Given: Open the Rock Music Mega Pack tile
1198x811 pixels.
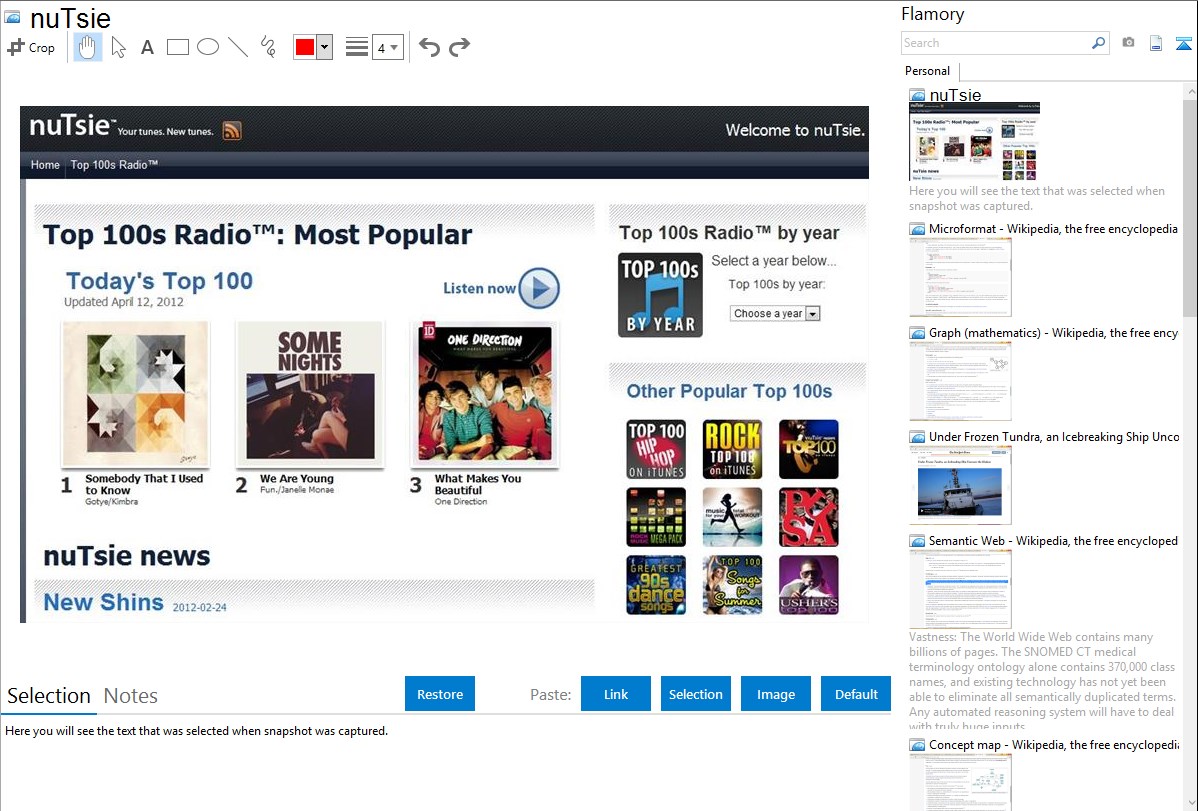Looking at the screenshot, I should coord(656,517).
